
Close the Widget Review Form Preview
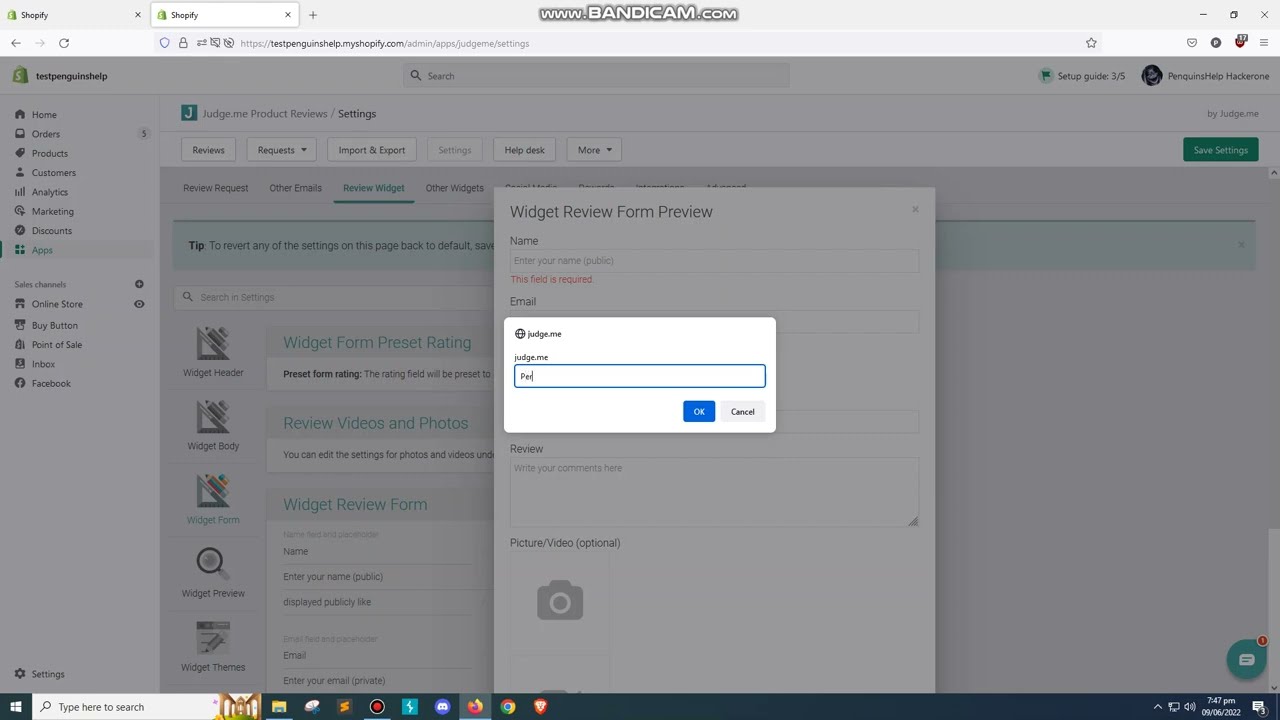point(915,209)
